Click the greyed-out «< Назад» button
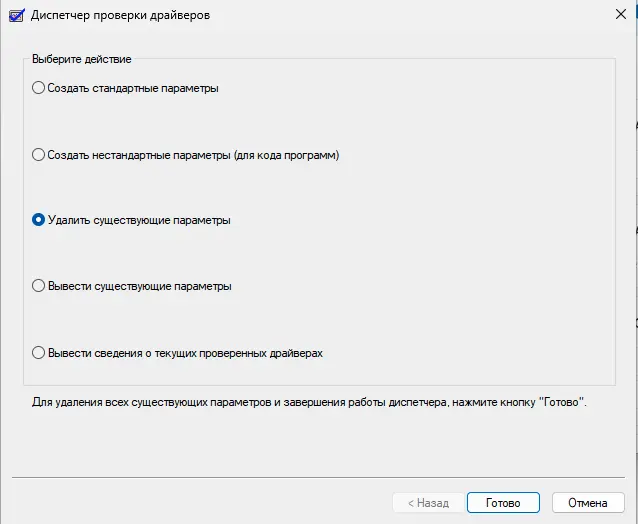Image resolution: width=638 pixels, height=524 pixels. (x=428, y=503)
